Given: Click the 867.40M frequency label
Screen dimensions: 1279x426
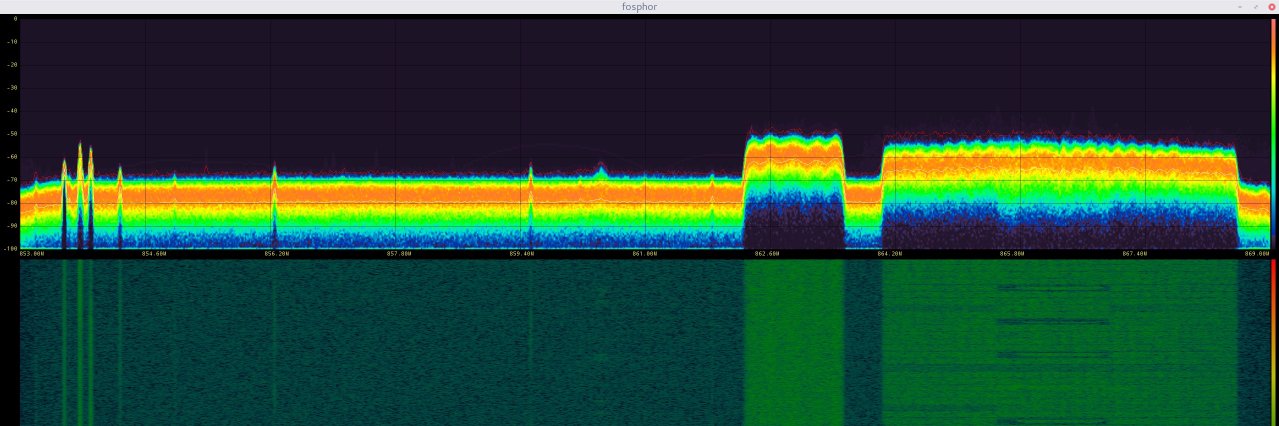Looking at the screenshot, I should (x=1135, y=253).
